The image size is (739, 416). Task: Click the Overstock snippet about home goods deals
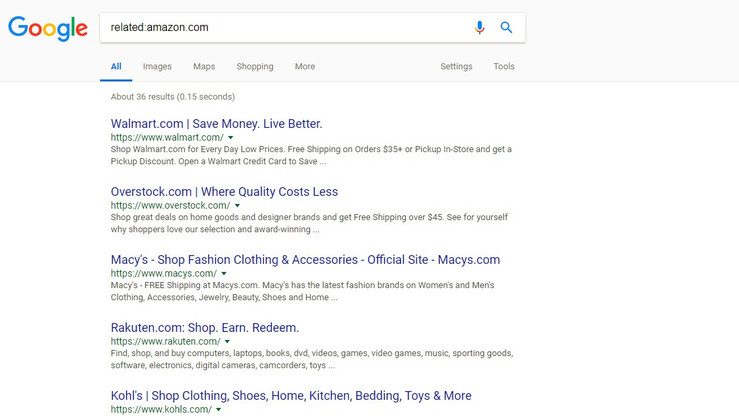pyautogui.click(x=309, y=223)
